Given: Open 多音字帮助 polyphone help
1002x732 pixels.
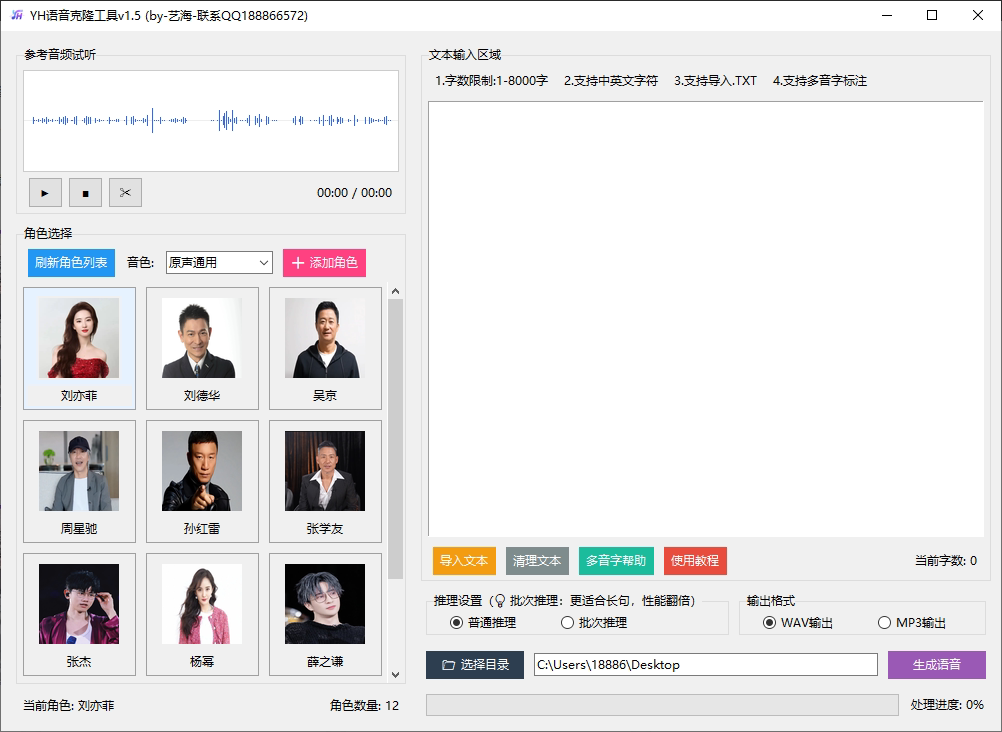Looking at the screenshot, I should click(616, 561).
